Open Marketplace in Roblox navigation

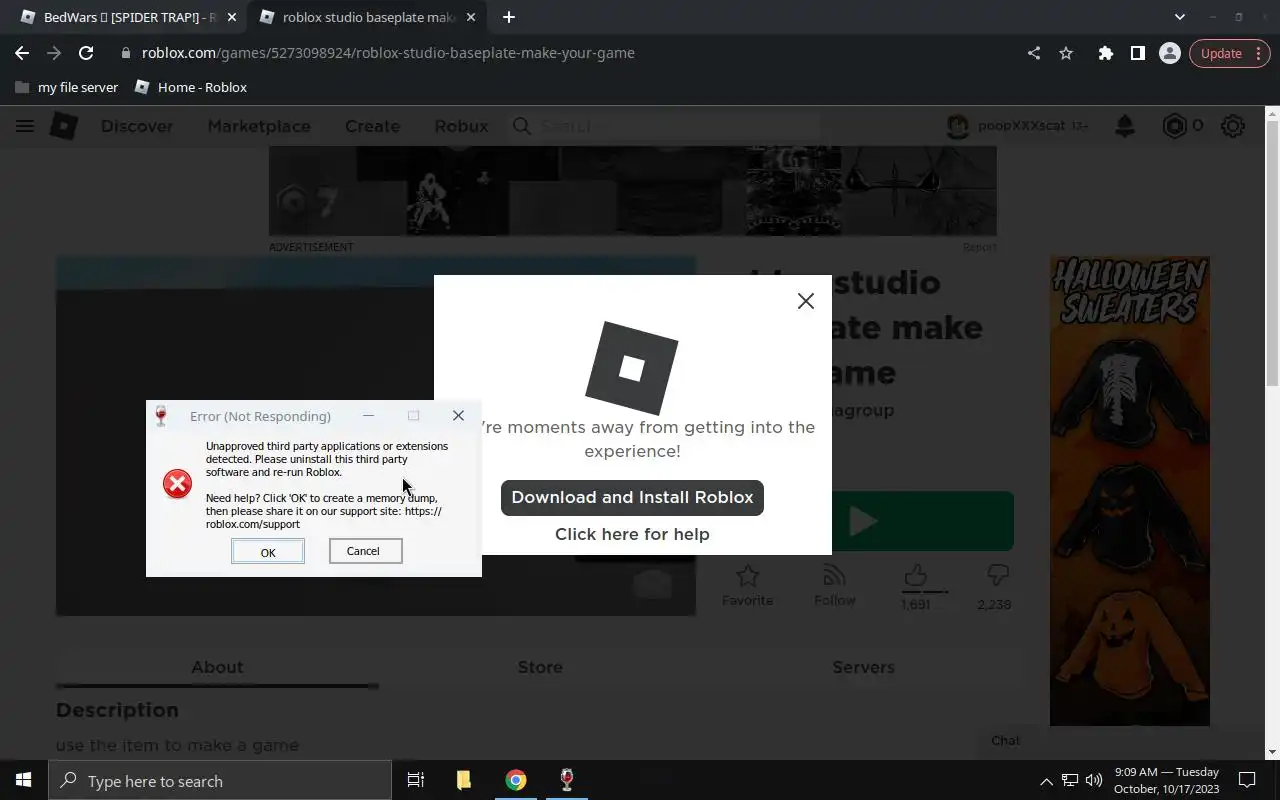point(259,126)
